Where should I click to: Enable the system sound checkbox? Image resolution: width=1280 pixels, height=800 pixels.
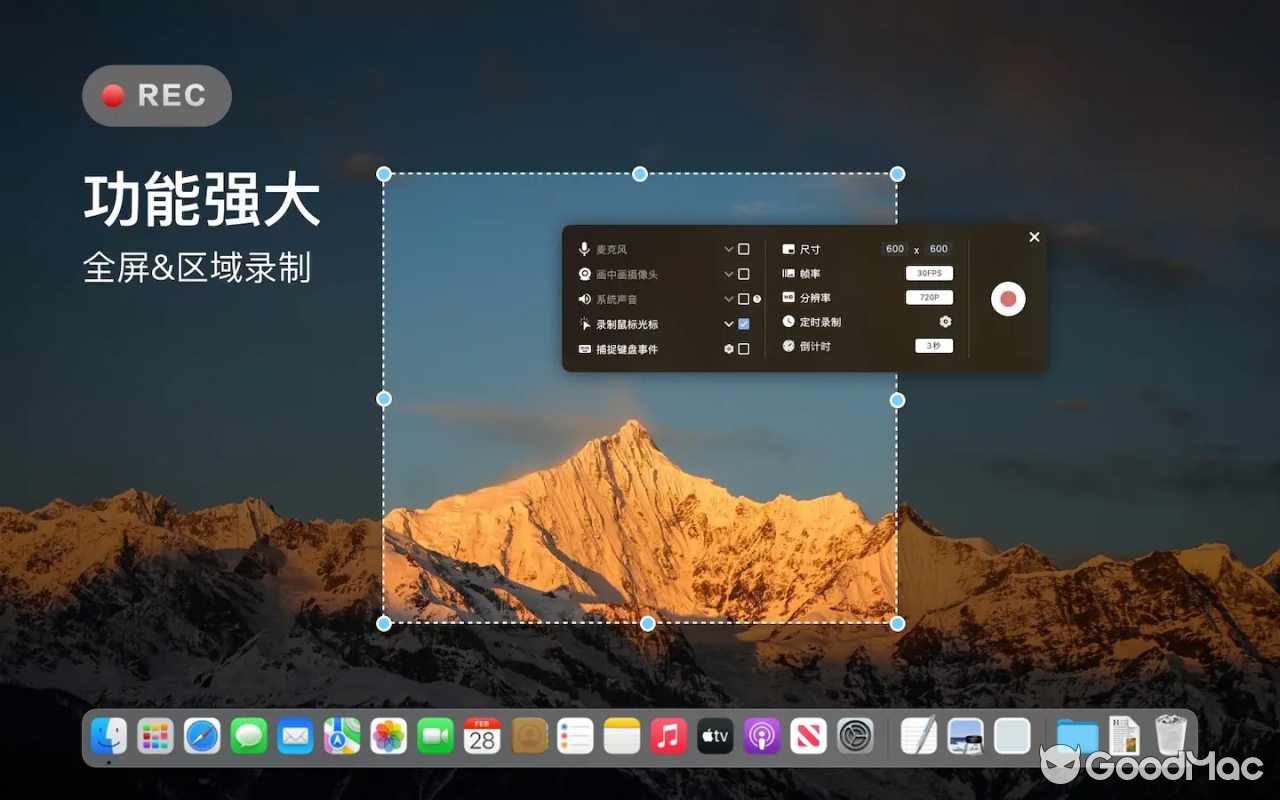743,299
